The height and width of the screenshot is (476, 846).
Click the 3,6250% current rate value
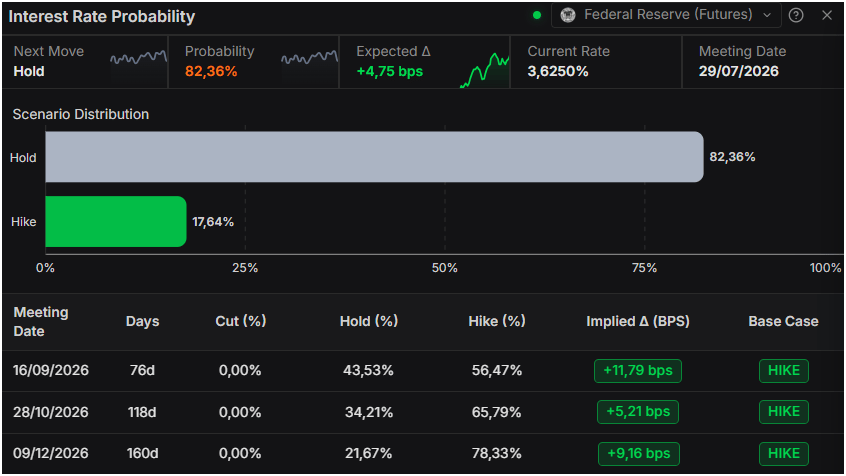pyautogui.click(x=558, y=71)
